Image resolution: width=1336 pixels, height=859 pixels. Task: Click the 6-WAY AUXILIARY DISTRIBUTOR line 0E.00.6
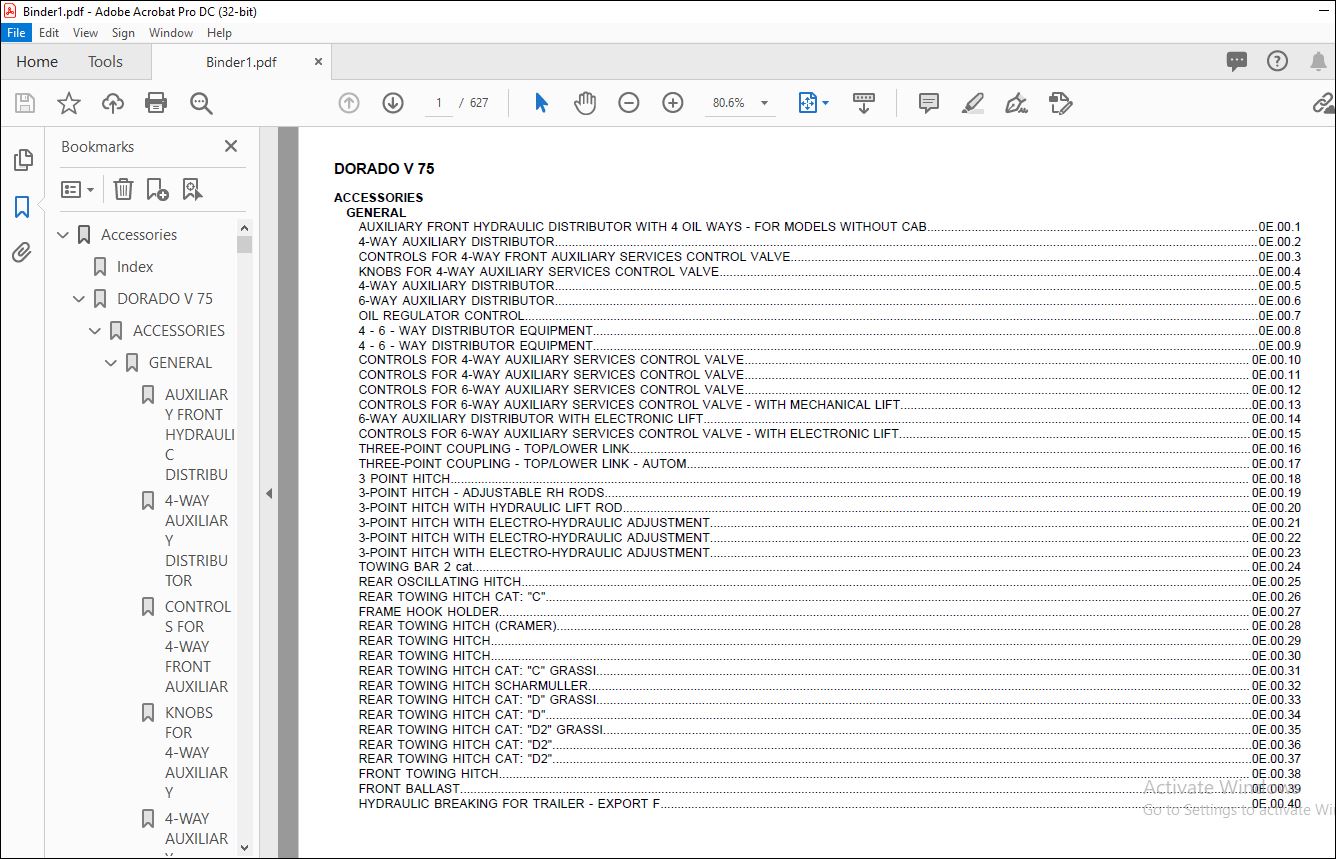click(830, 301)
